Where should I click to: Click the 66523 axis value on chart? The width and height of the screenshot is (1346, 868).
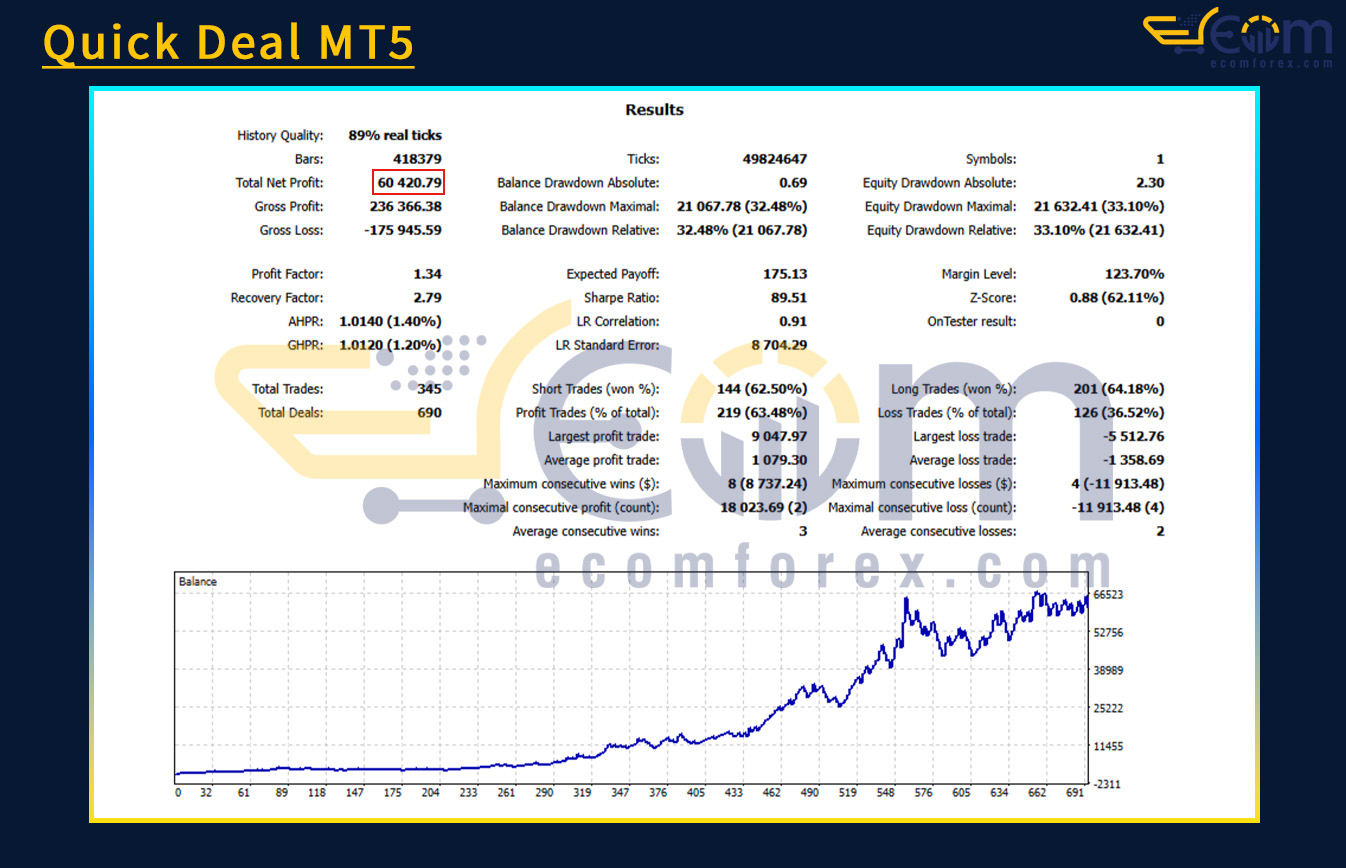pos(1108,595)
